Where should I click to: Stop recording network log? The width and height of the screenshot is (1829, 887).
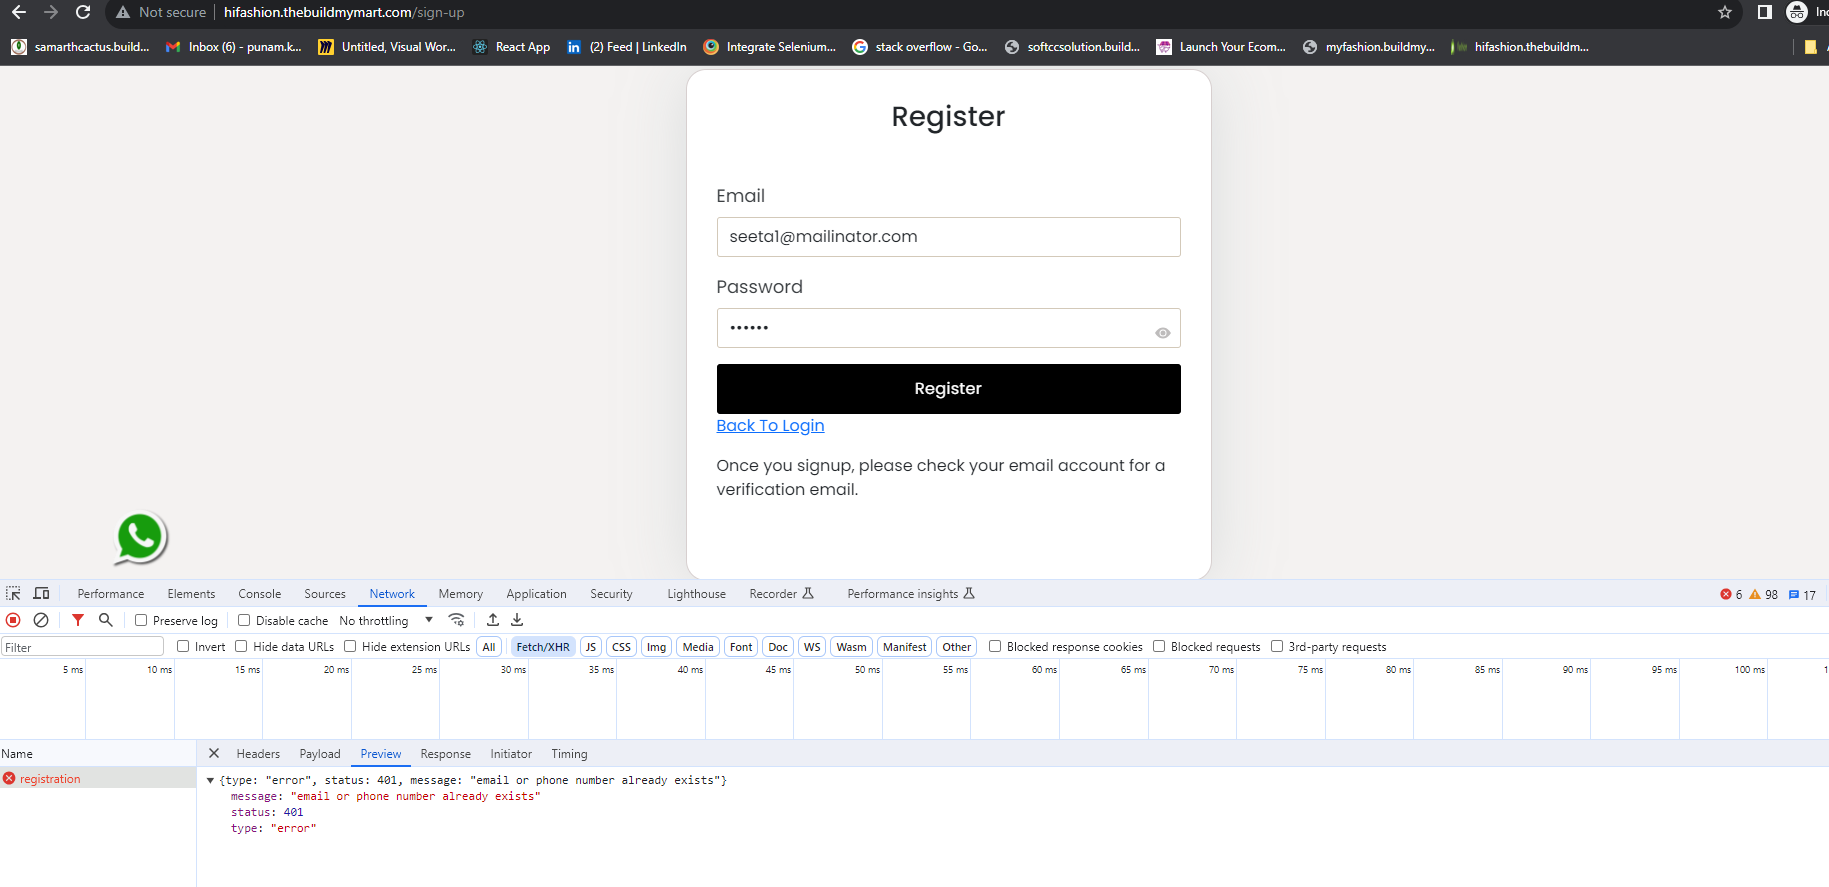pyautogui.click(x=13, y=620)
